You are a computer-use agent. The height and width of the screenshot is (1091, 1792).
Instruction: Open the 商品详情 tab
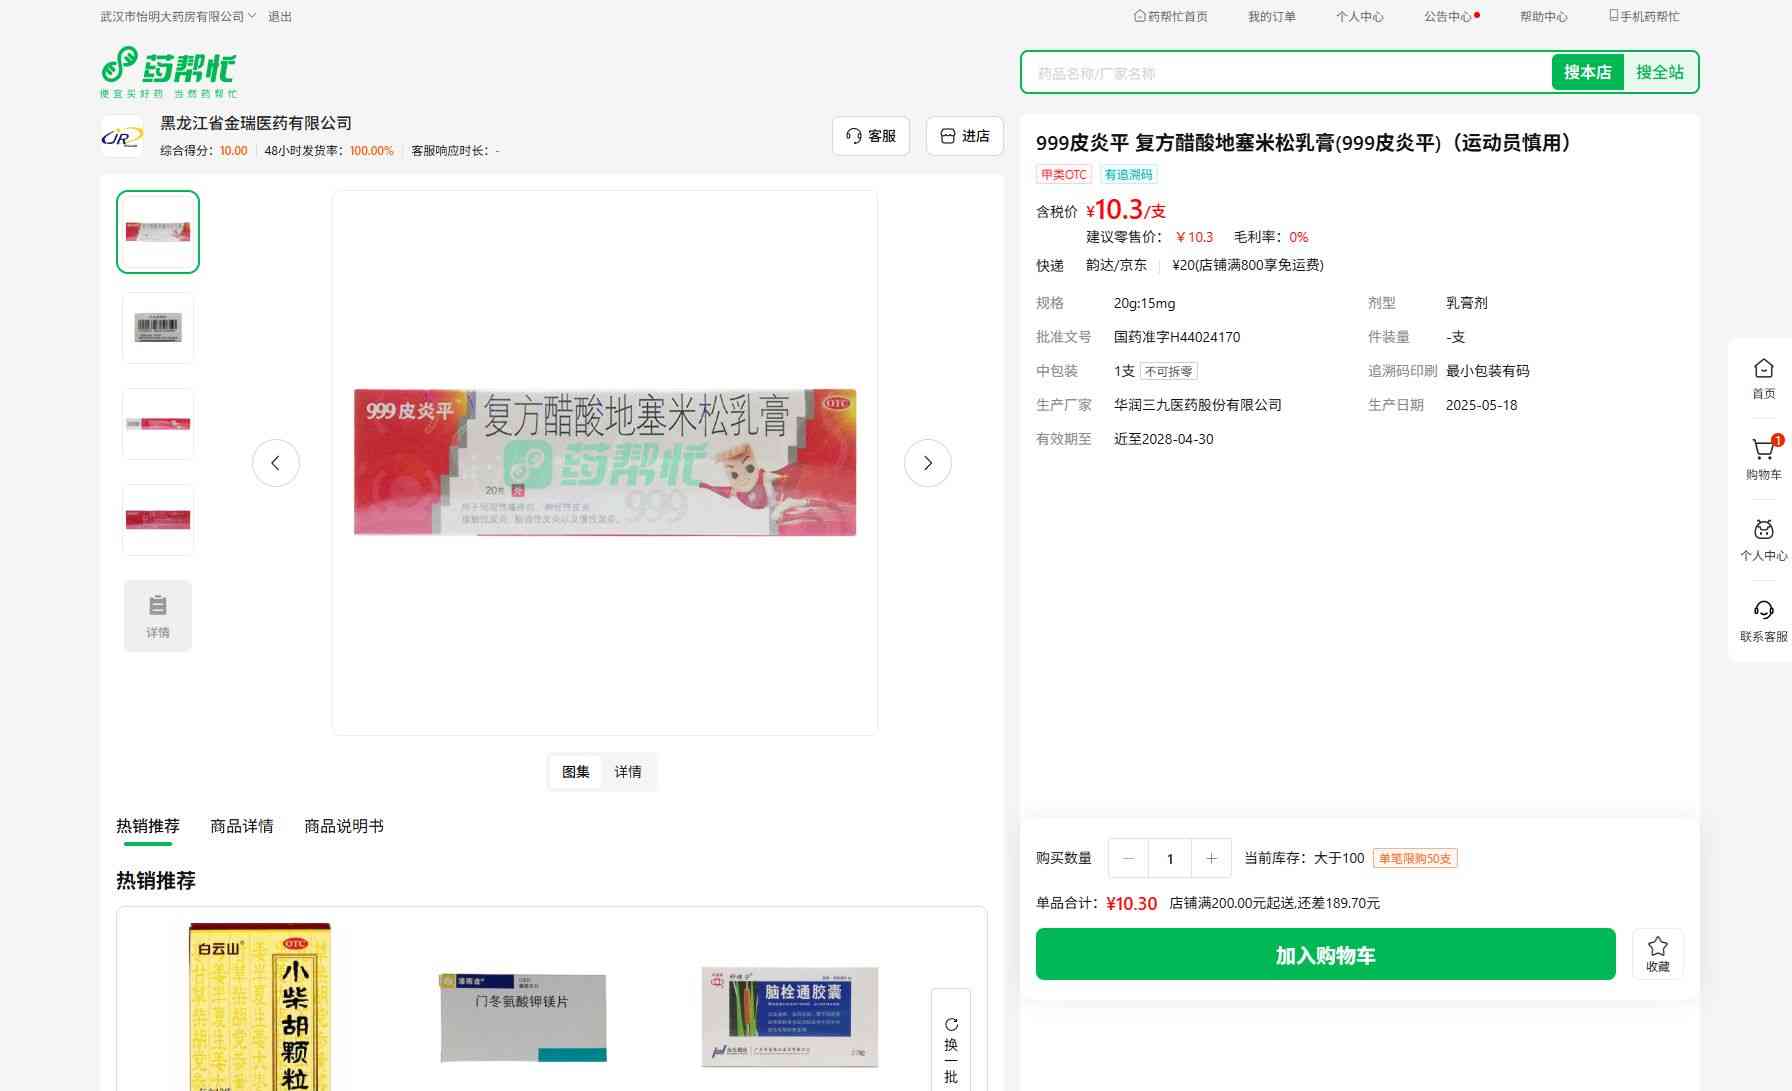point(241,826)
